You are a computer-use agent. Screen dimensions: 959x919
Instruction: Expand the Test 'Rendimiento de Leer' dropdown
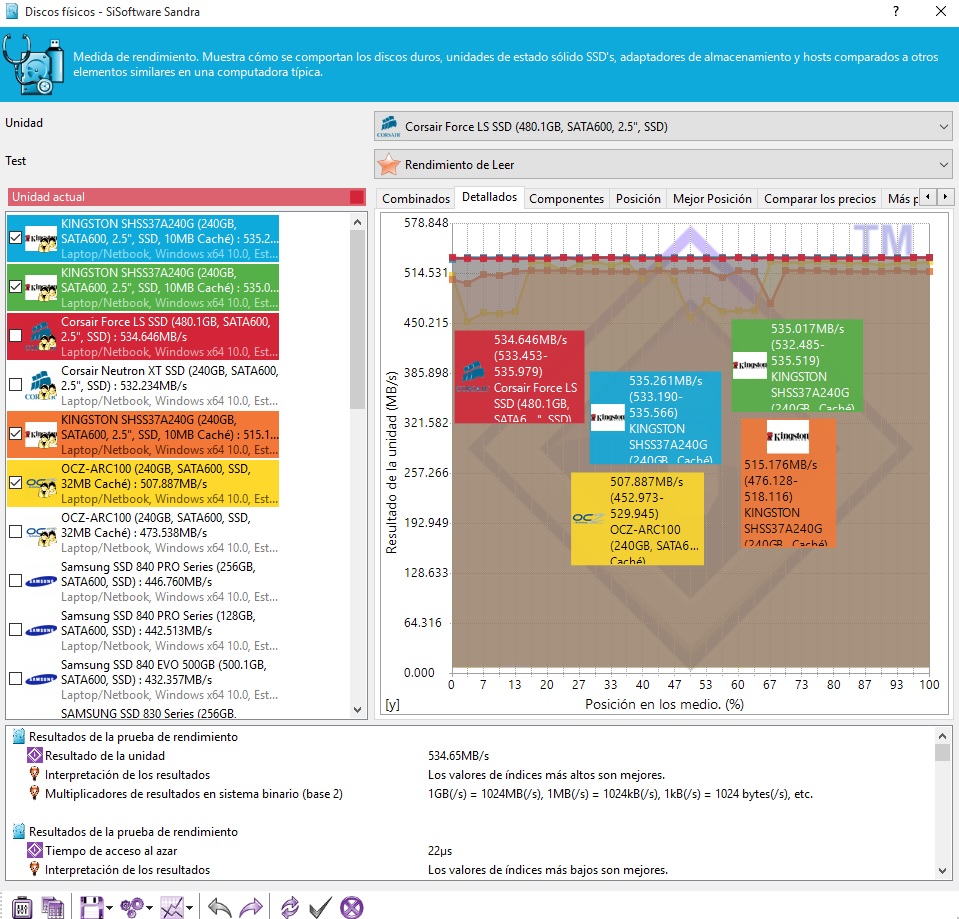coord(662,164)
